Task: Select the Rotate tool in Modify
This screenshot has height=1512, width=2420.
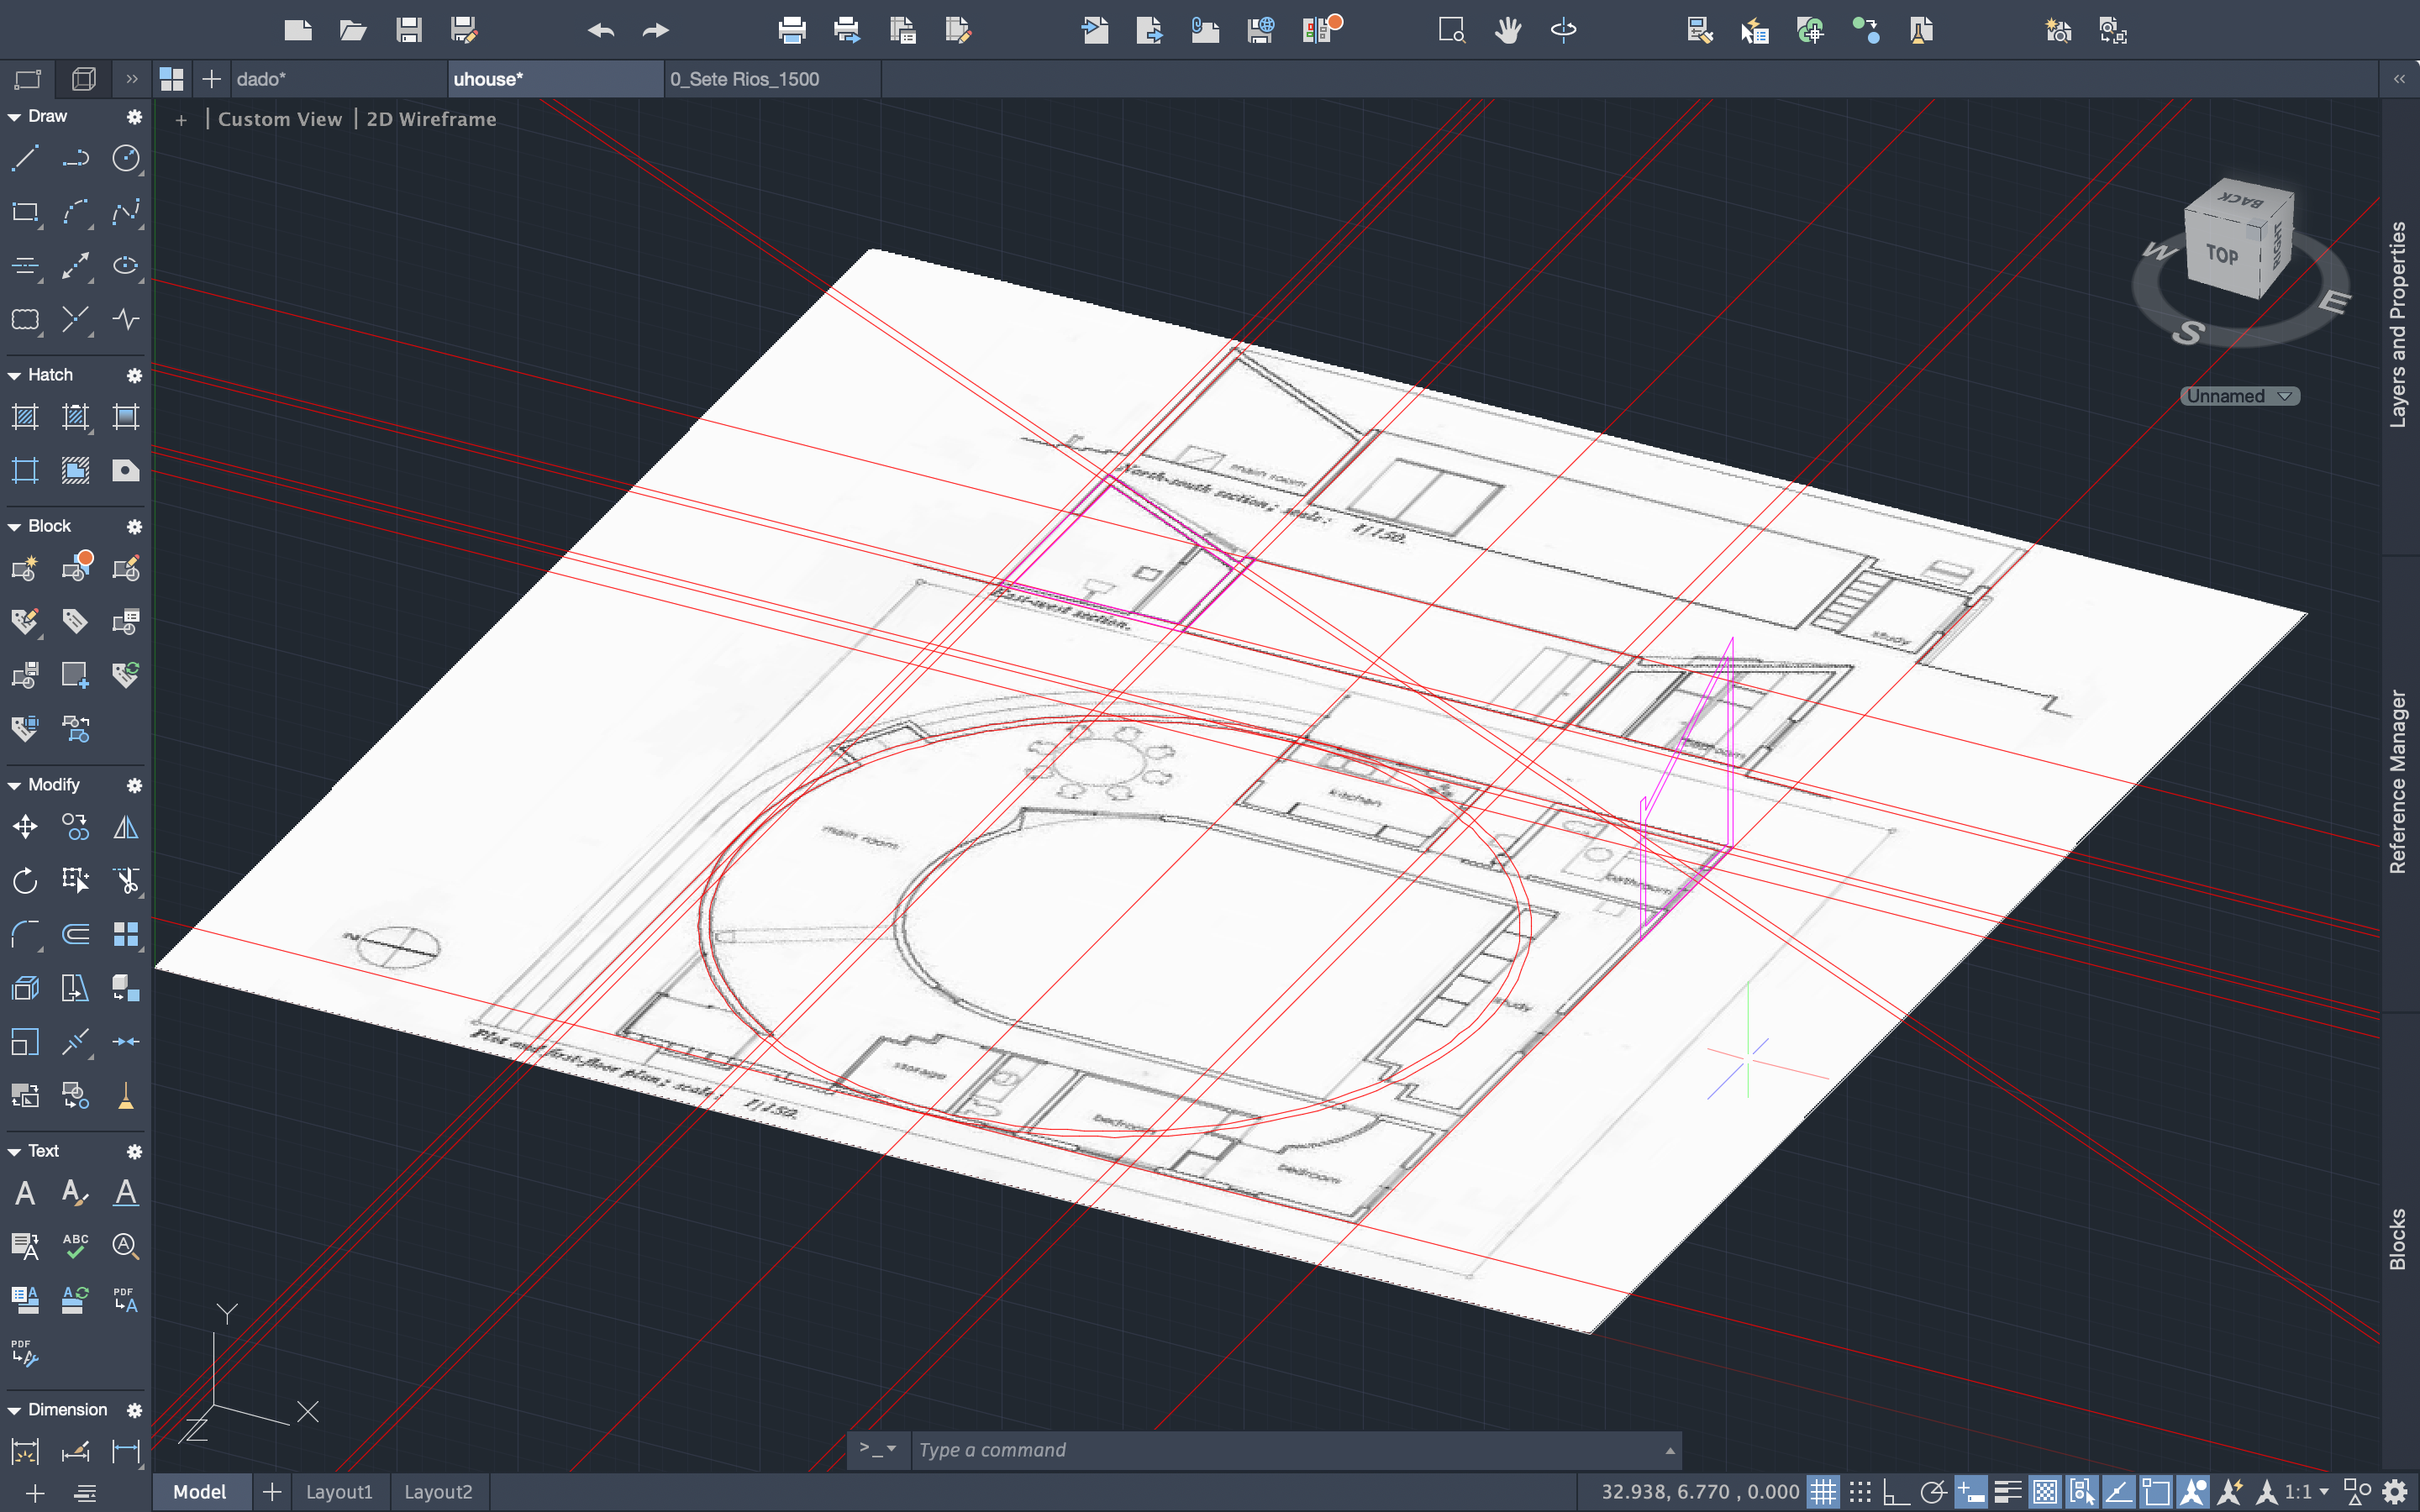Action: [25, 881]
